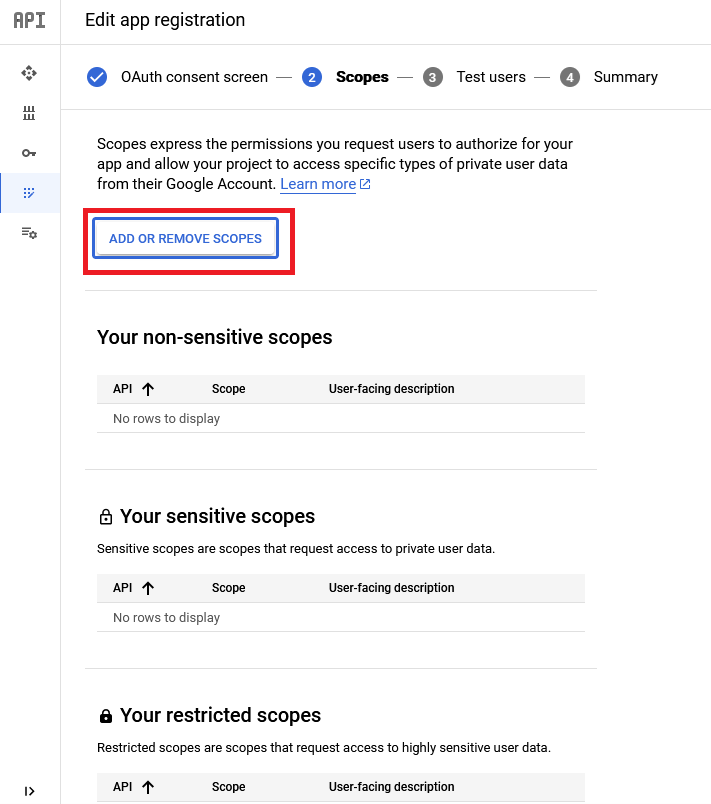Sort restricted scopes by API column
Viewport: 711px width, 804px height.
coord(123,787)
